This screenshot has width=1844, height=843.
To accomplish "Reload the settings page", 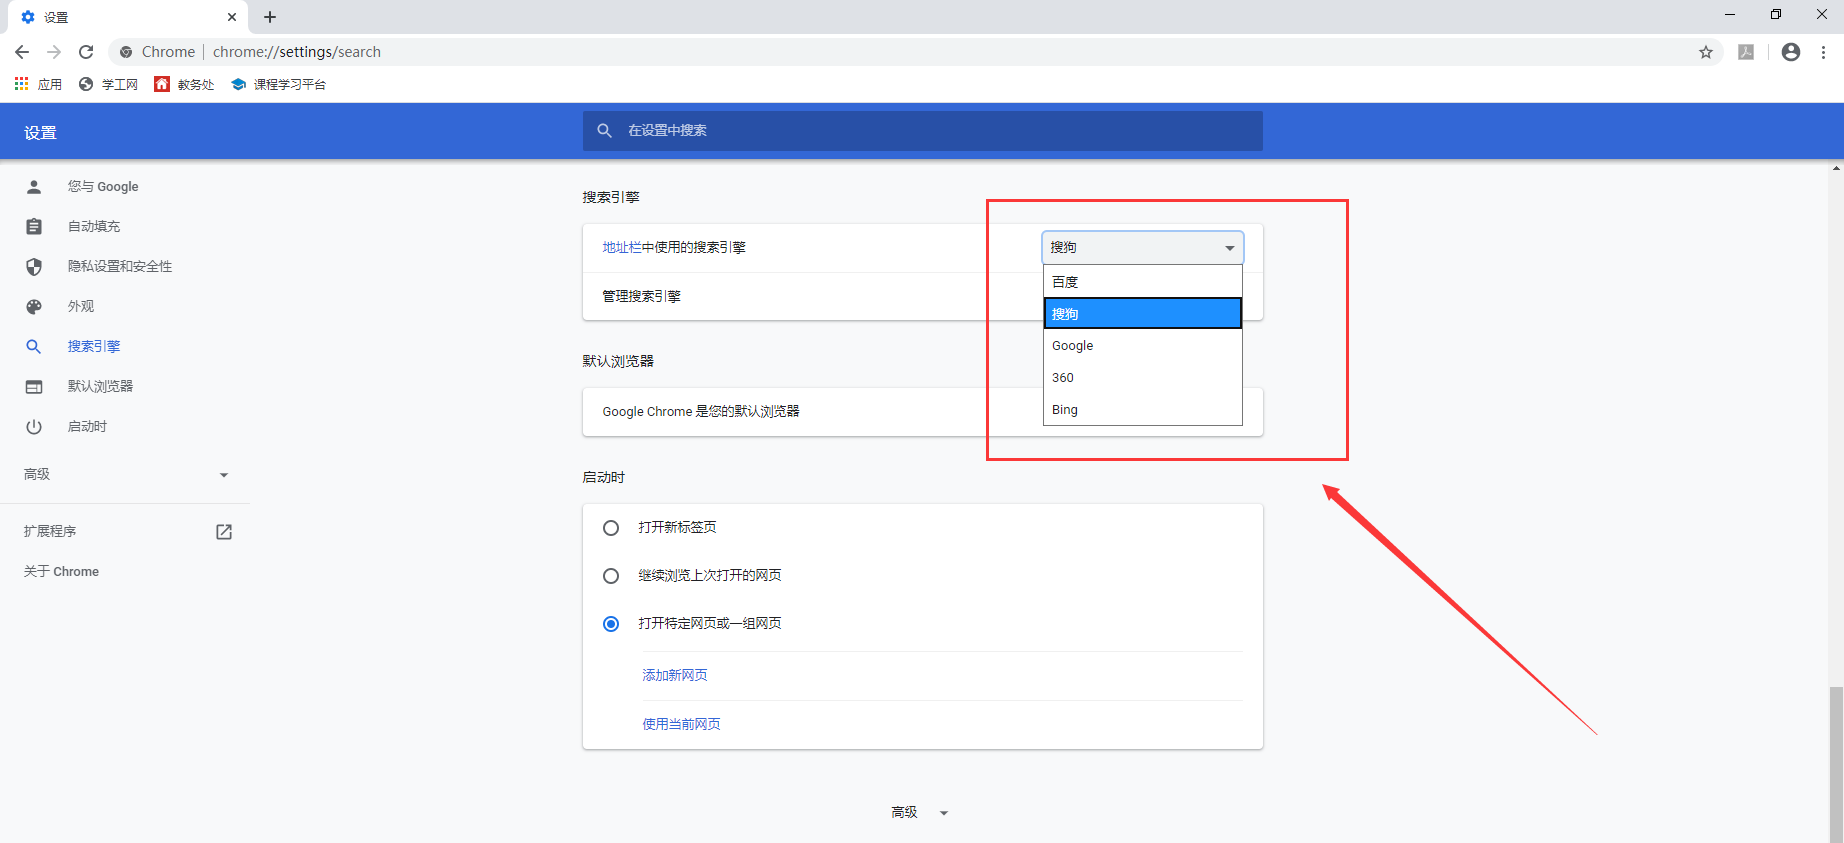I will coord(86,52).
